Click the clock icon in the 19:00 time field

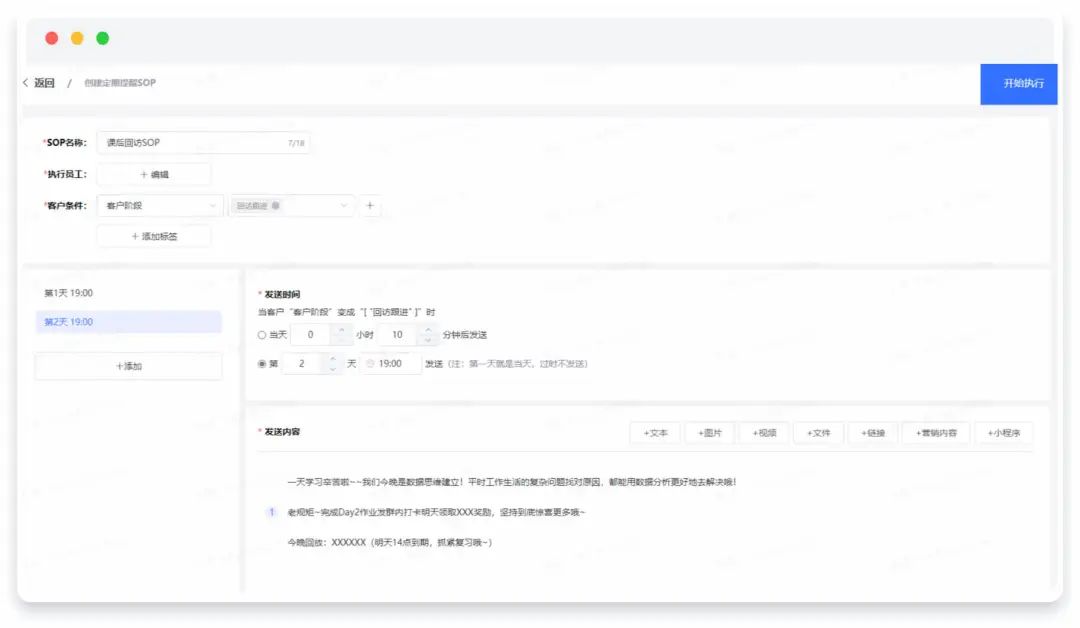point(370,364)
